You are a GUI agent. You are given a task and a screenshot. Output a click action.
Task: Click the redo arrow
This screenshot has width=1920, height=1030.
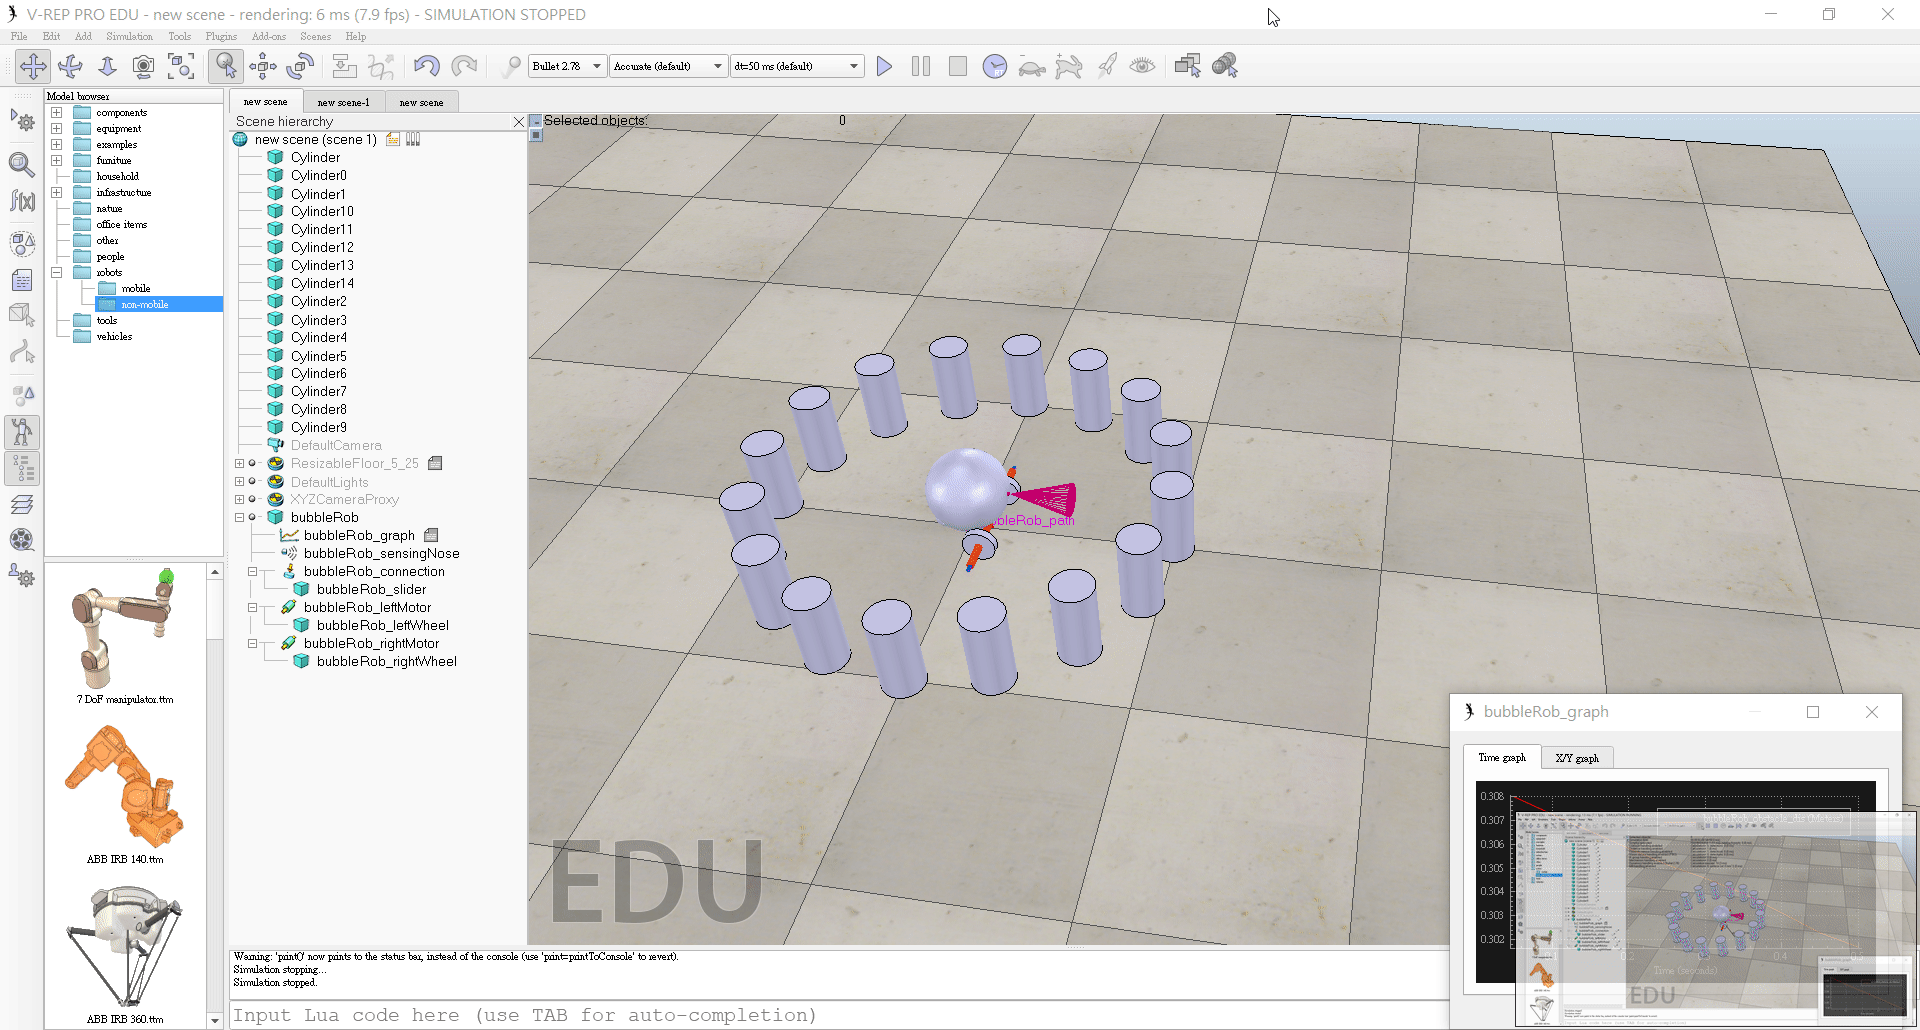click(x=464, y=66)
